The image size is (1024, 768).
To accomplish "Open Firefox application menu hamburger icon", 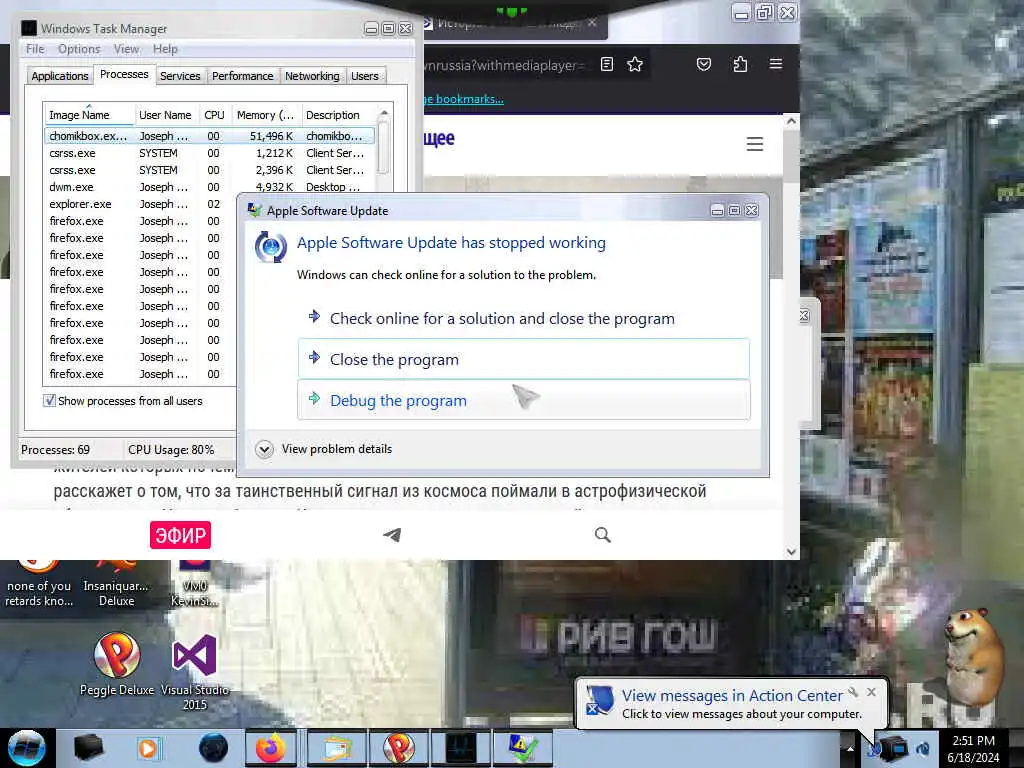I will click(x=776, y=64).
